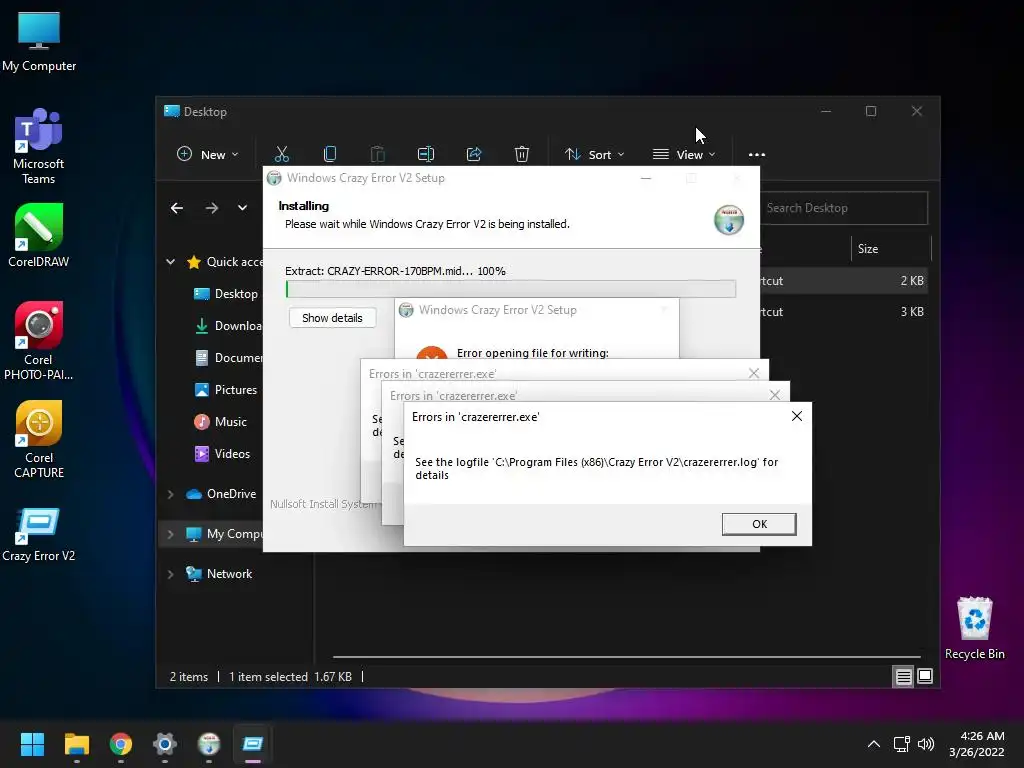This screenshot has width=1024, height=768.
Task: Open Settings gear from taskbar
Action: click(165, 744)
